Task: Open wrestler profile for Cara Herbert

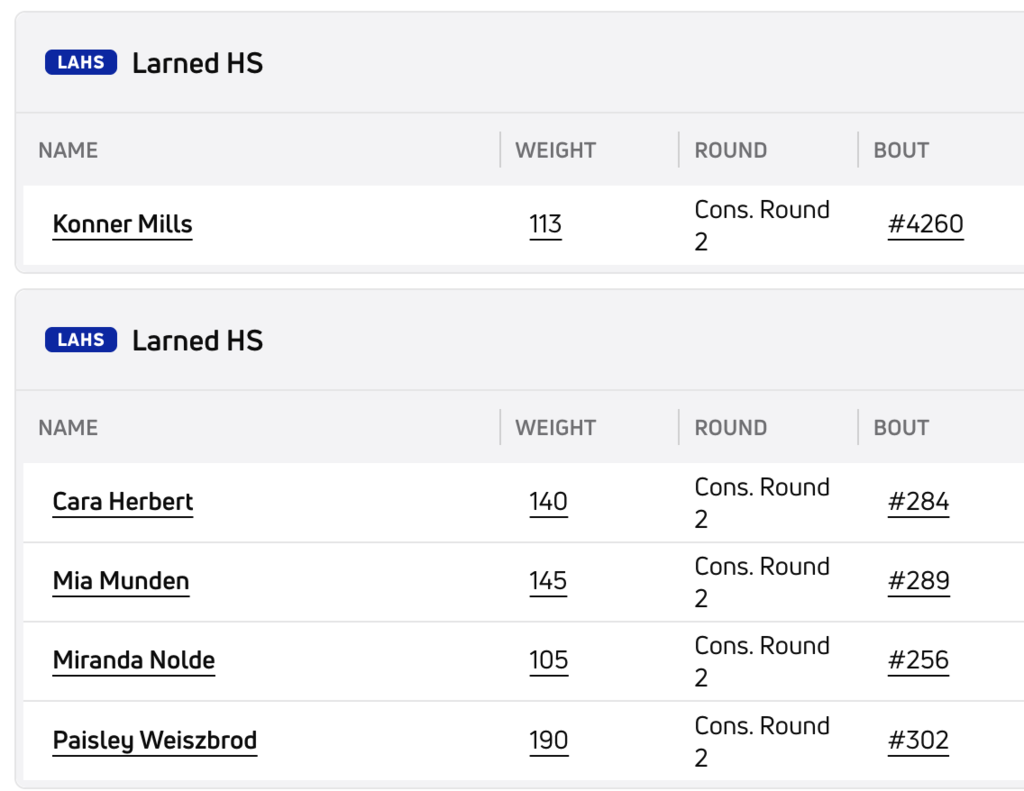Action: tap(122, 502)
